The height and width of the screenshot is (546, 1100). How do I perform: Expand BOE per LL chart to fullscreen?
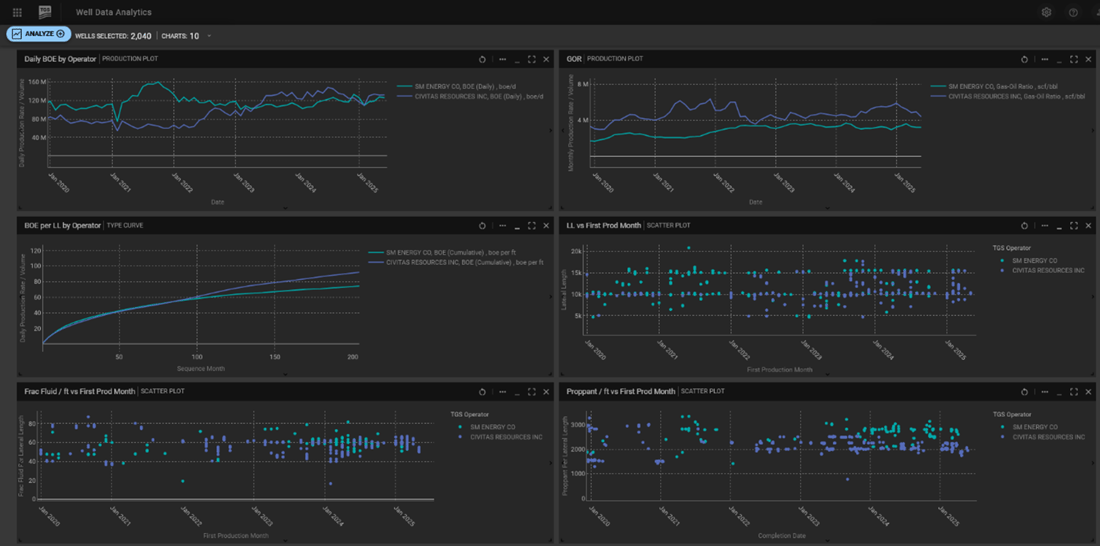coord(531,226)
